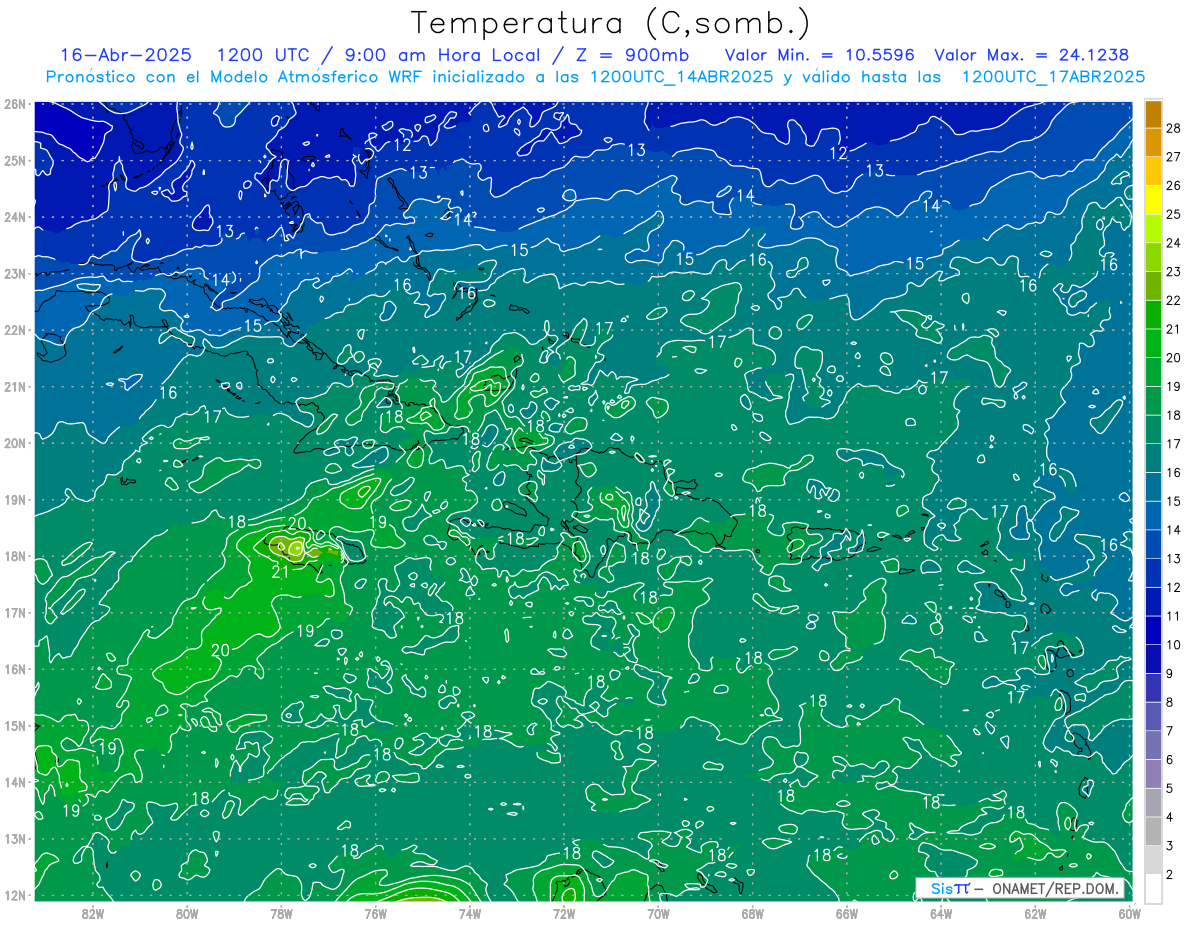Viewport: 1200px width, 927px height.
Task: Click the '14N' latitude axis label
Action: [14, 783]
